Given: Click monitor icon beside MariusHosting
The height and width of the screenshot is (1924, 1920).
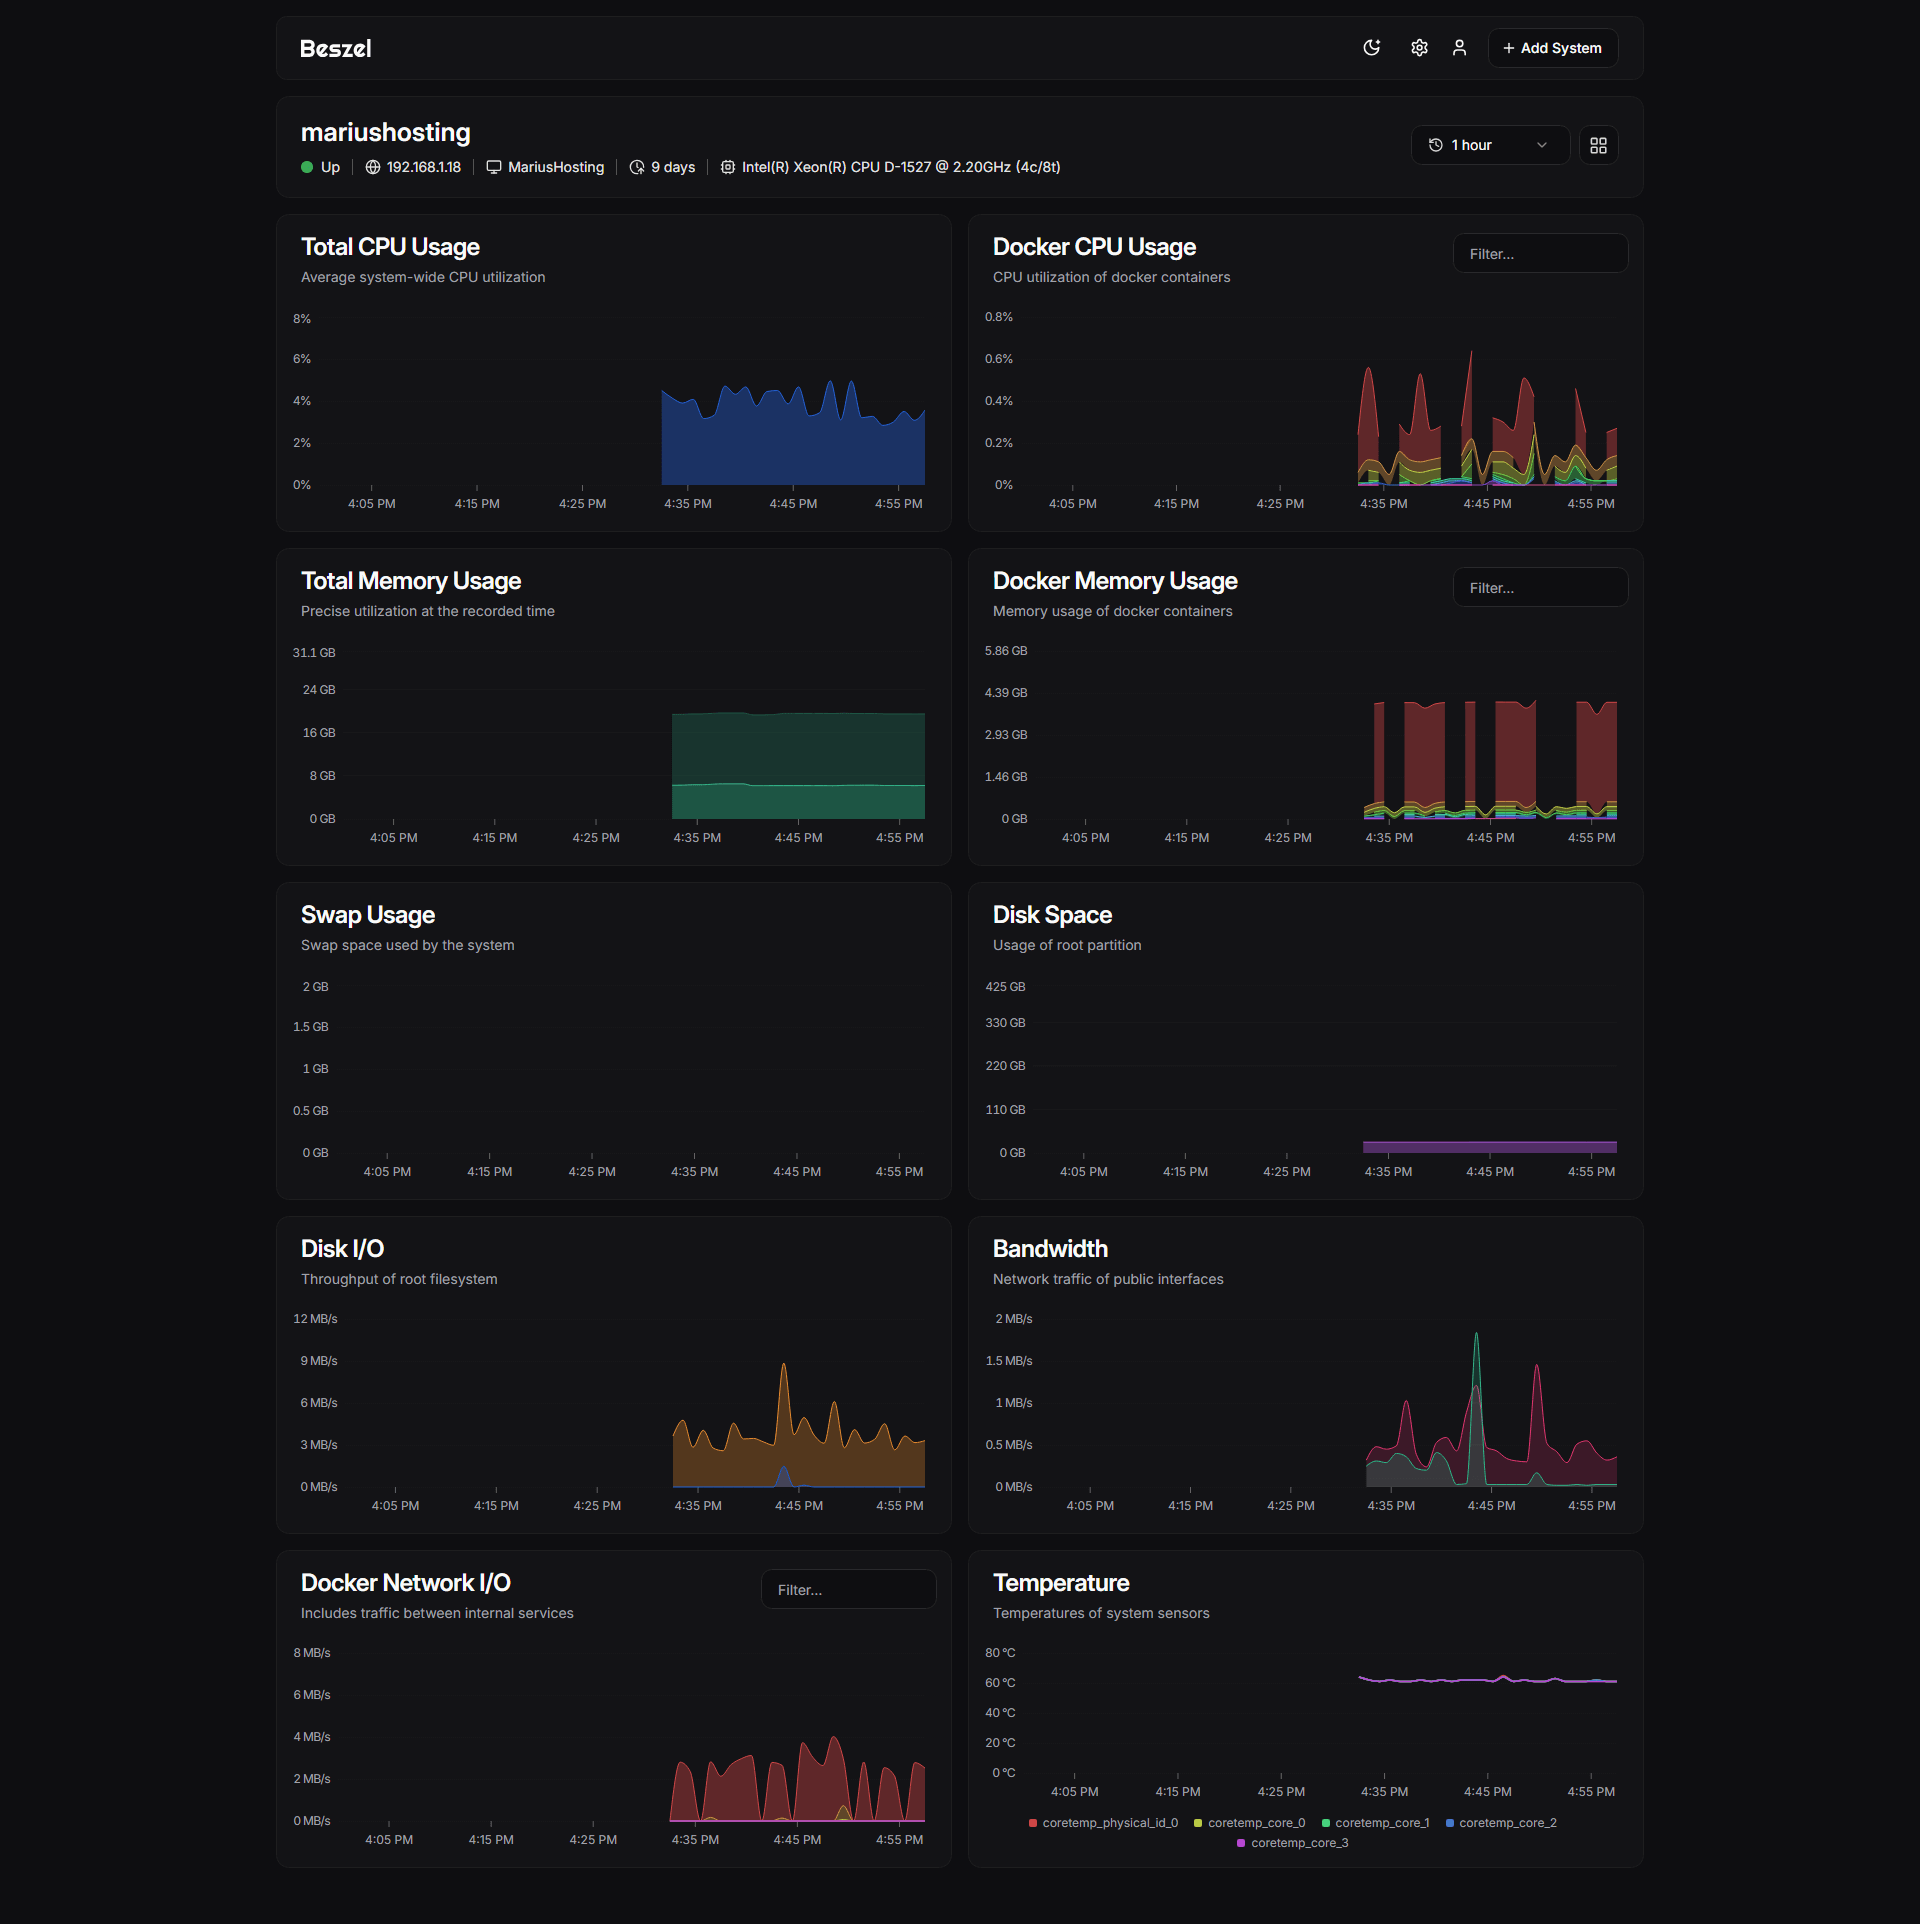Looking at the screenshot, I should point(493,167).
